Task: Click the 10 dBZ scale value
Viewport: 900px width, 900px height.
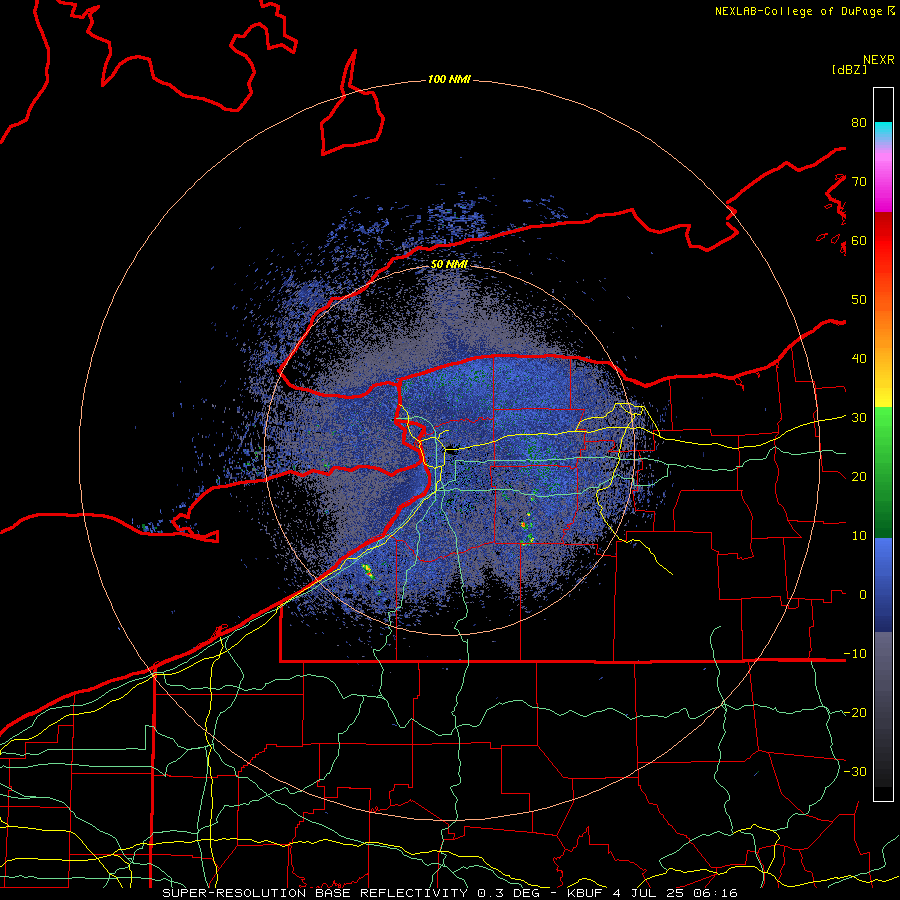Action: (x=859, y=536)
